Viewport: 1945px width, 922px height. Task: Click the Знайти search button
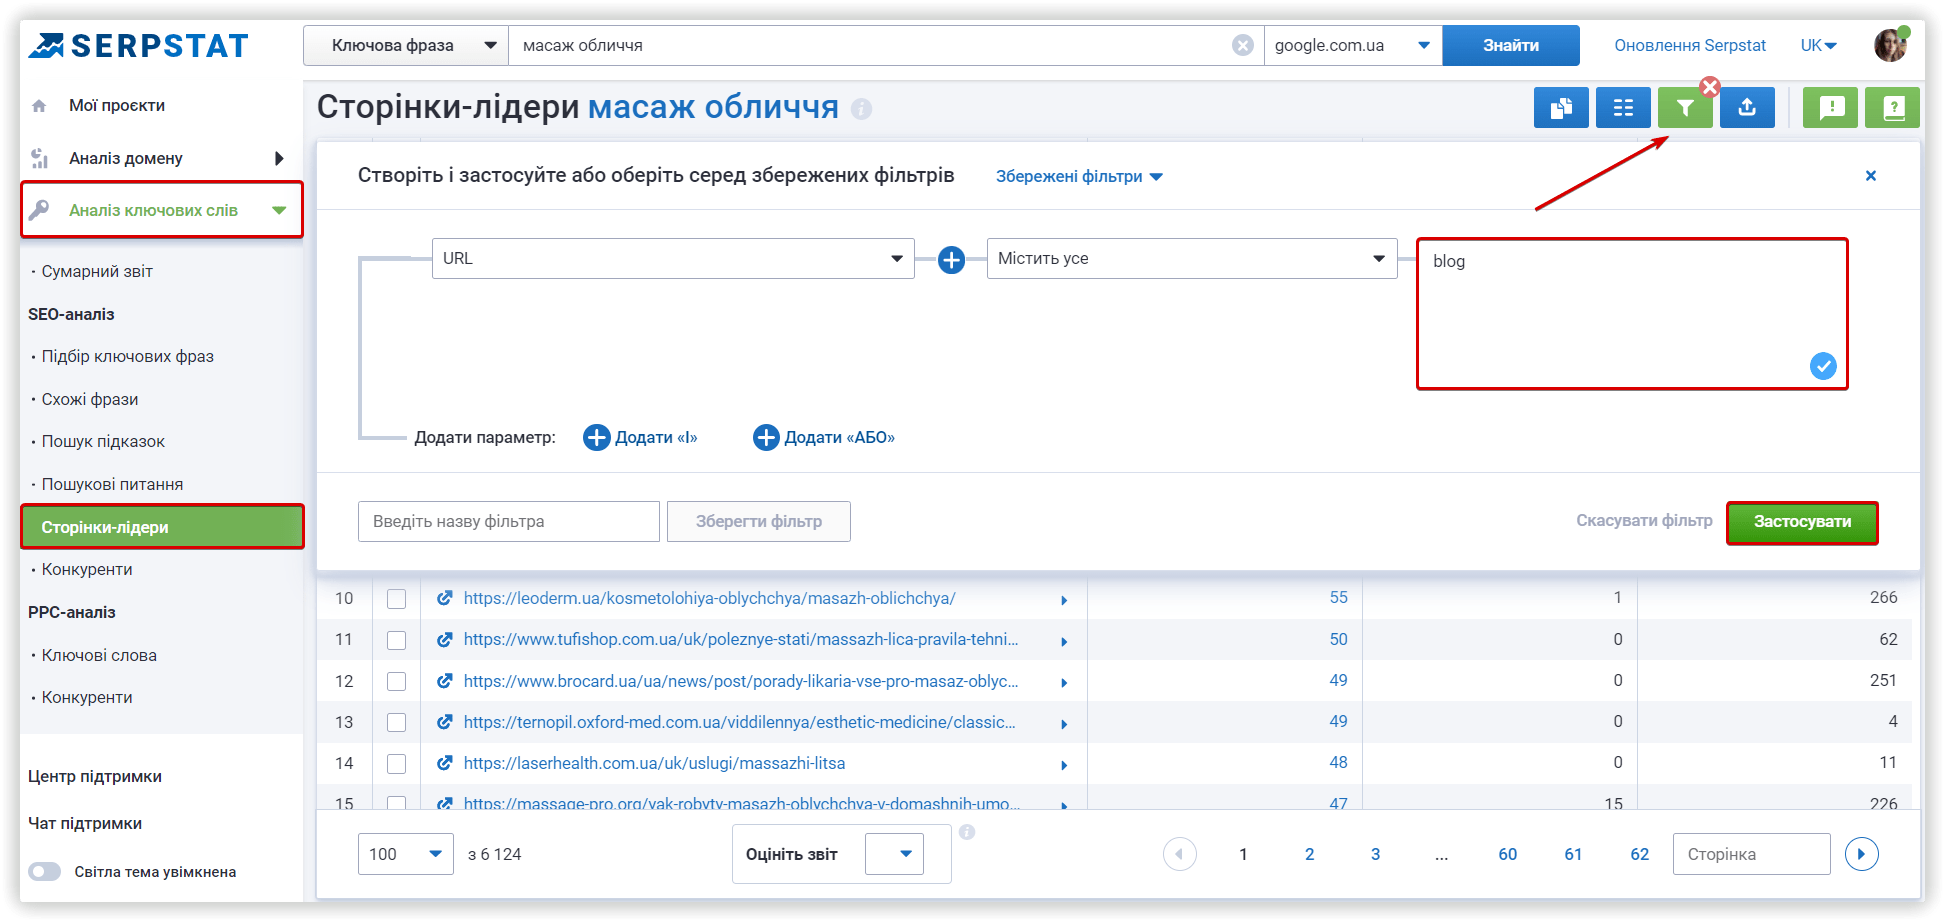[1510, 45]
